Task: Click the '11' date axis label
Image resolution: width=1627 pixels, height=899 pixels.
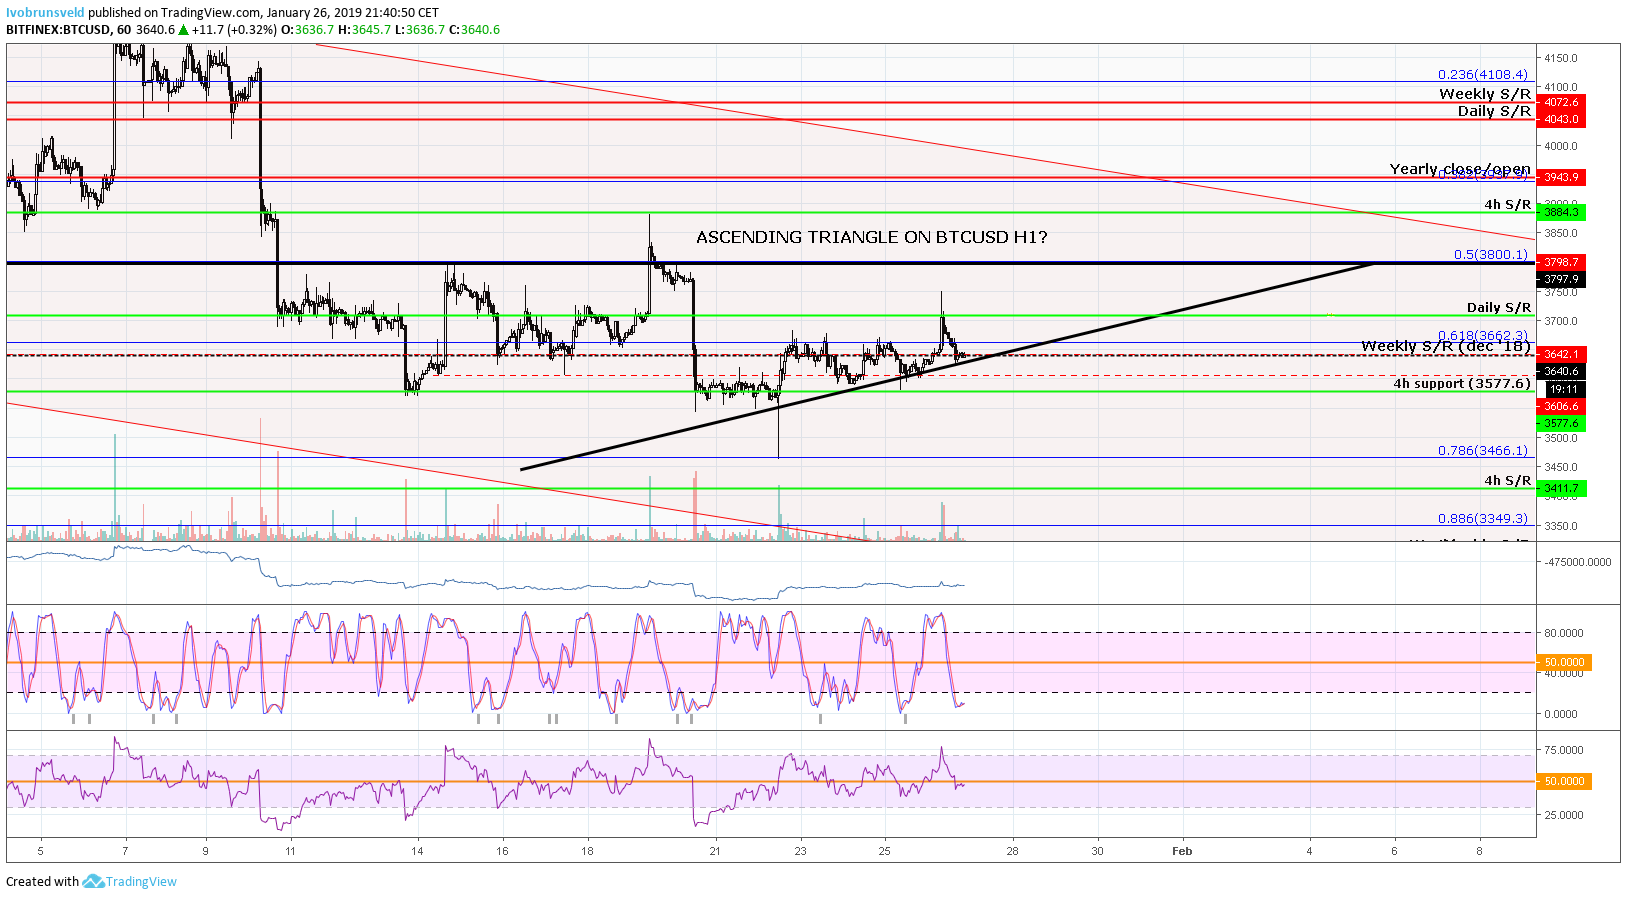Action: [x=290, y=851]
